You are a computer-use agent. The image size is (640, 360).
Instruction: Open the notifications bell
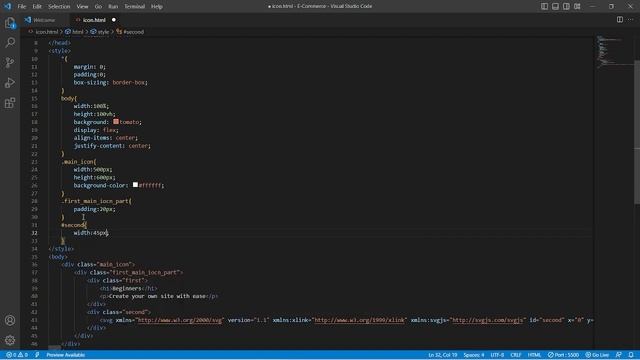[631, 355]
